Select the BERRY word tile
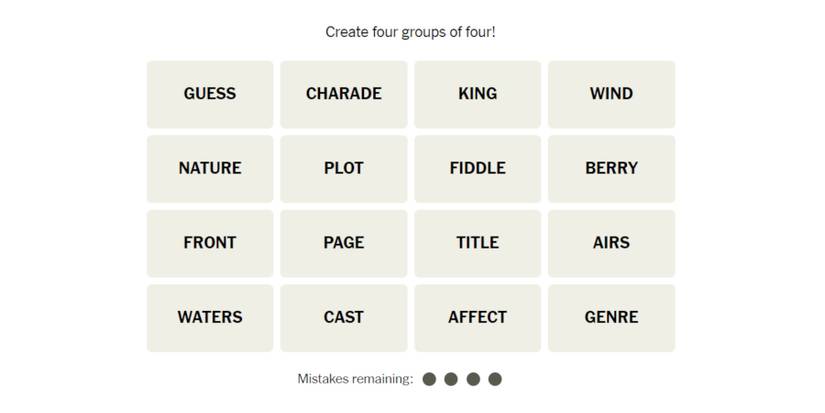Image resolution: width=825 pixels, height=413 pixels. (x=611, y=168)
